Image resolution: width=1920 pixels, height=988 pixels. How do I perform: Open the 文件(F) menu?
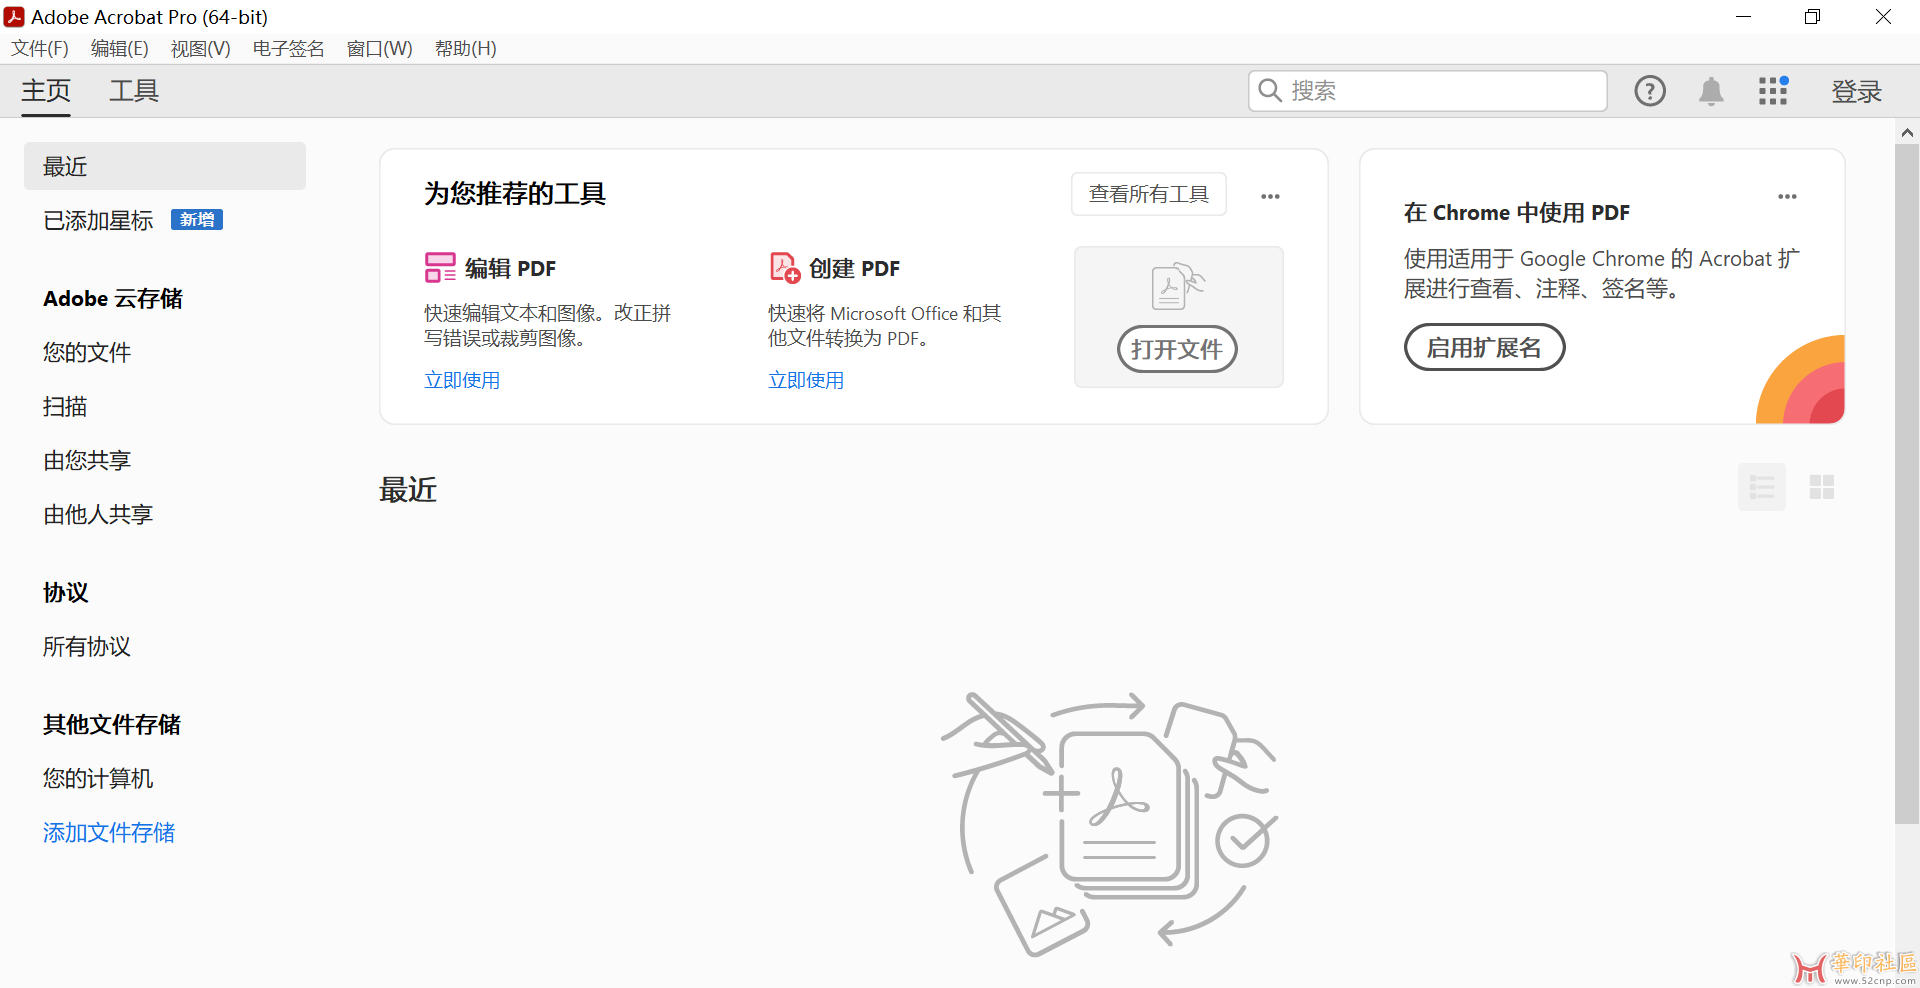(x=40, y=49)
